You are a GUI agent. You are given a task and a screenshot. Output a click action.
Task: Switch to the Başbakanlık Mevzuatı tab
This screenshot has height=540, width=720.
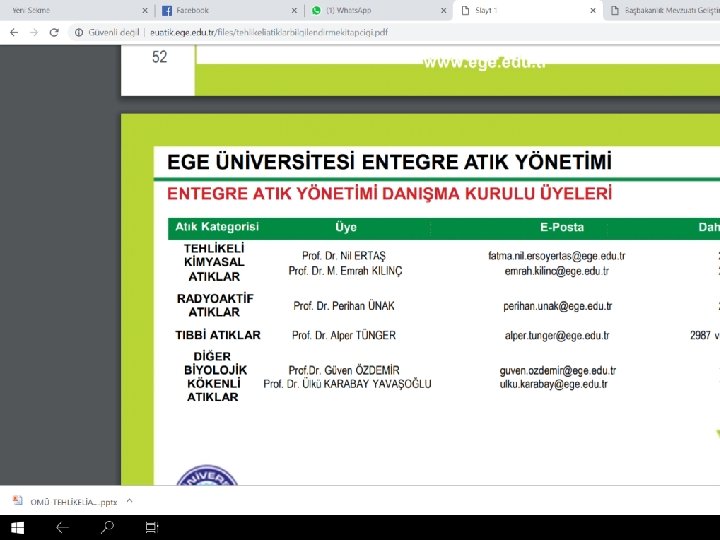(664, 10)
